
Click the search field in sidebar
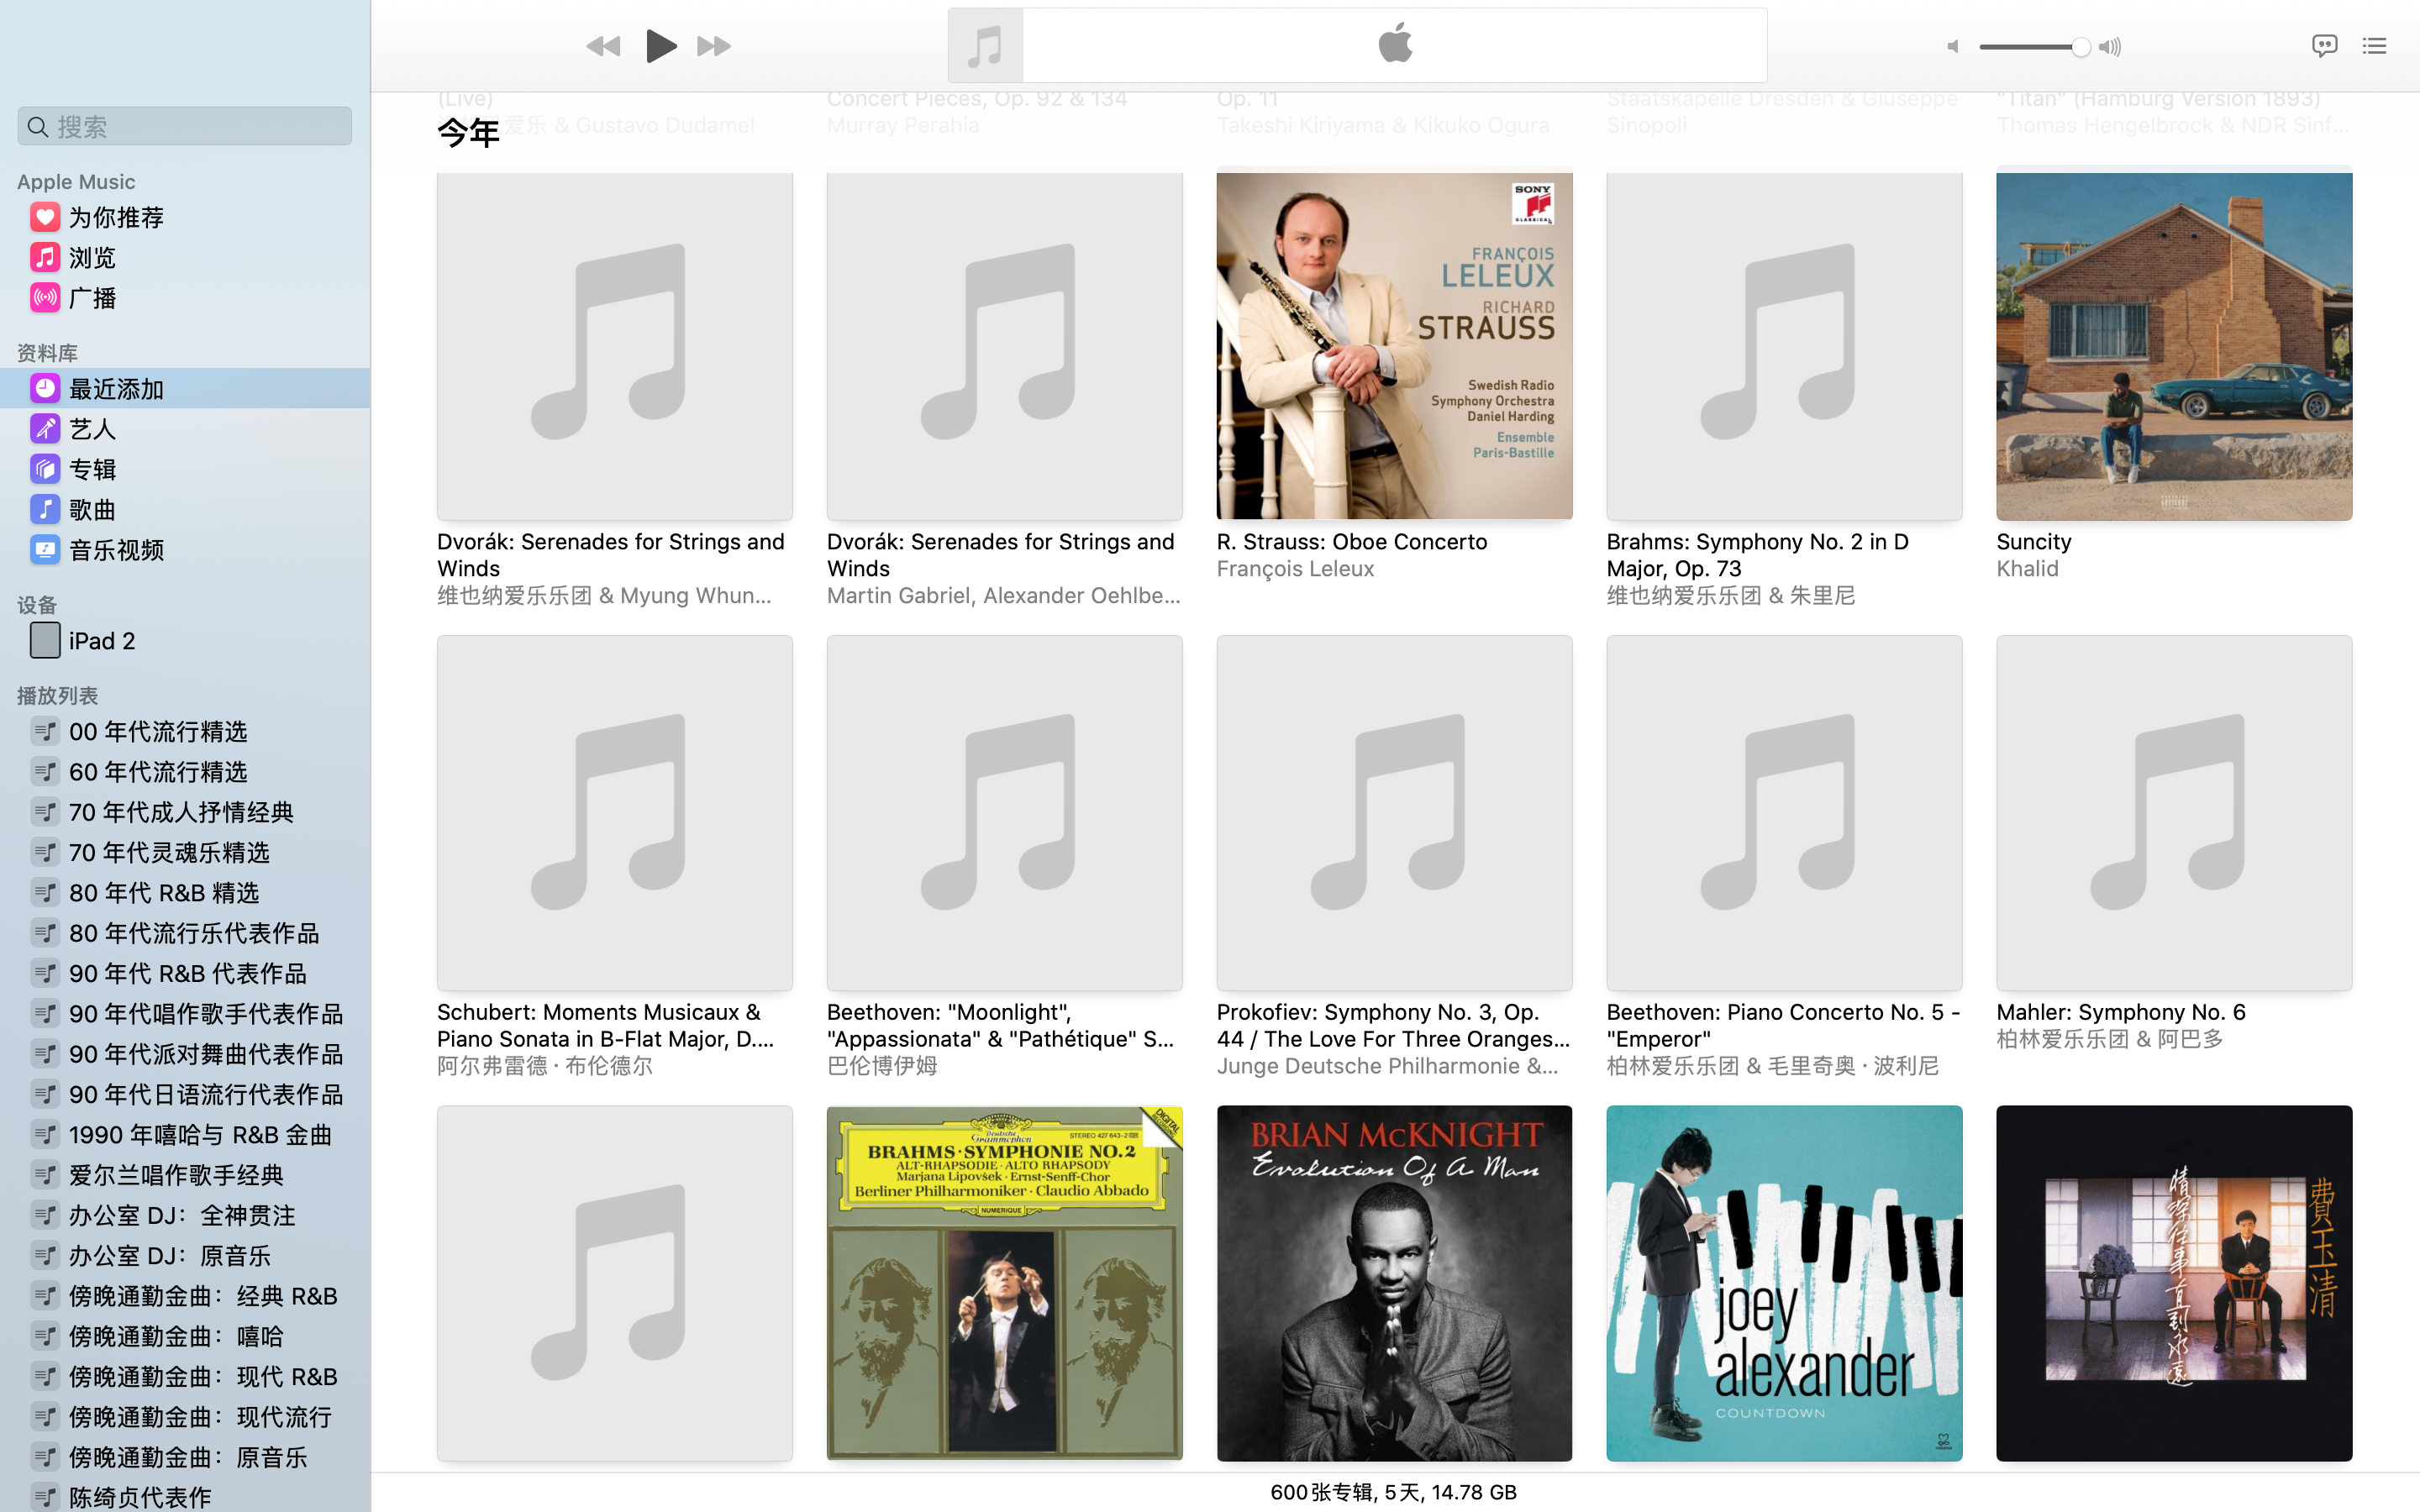point(185,127)
